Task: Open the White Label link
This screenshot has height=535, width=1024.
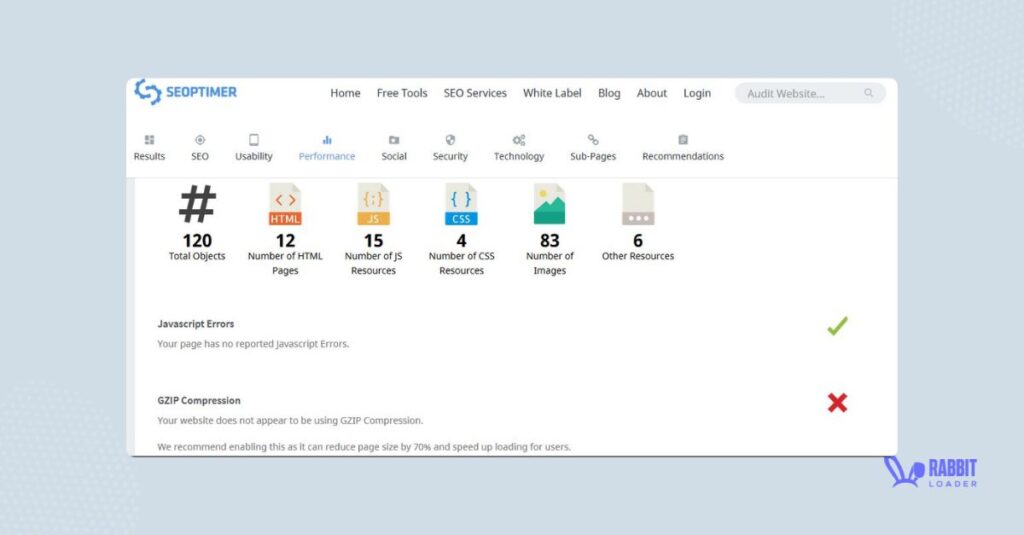Action: pos(552,93)
